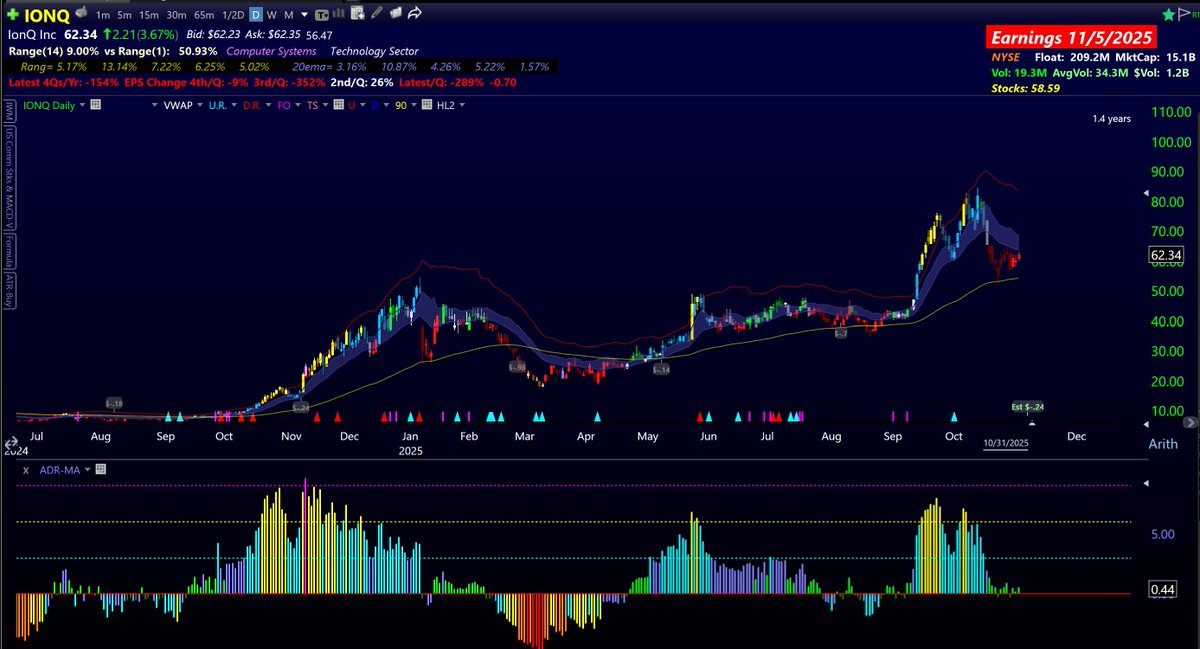Click the grid icon before HL2

click(427, 104)
